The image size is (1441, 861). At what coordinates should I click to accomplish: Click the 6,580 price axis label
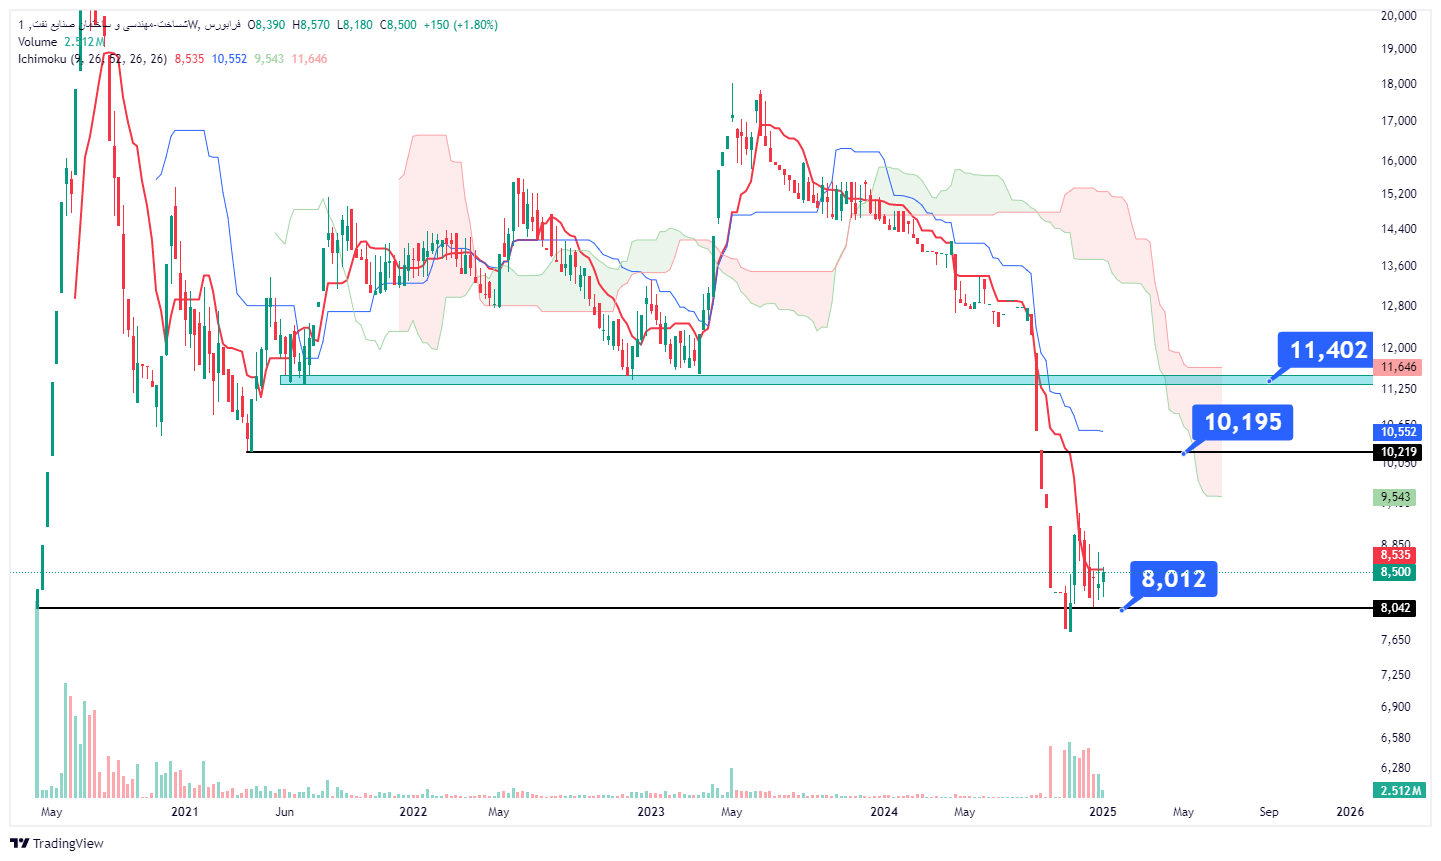[x=1395, y=738]
